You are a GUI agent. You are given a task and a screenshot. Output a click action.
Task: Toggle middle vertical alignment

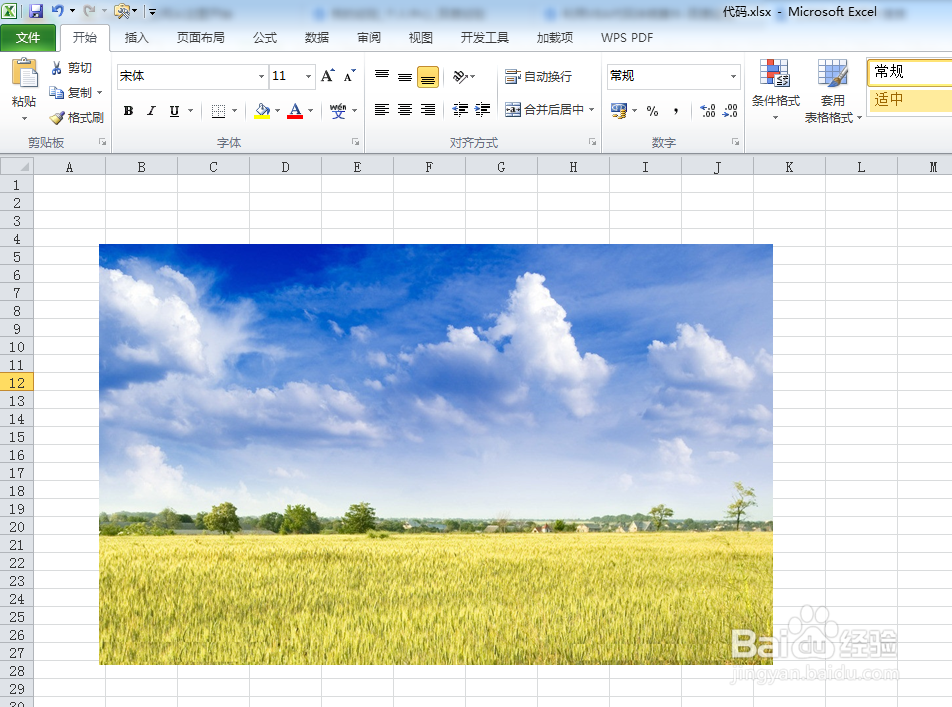(405, 77)
